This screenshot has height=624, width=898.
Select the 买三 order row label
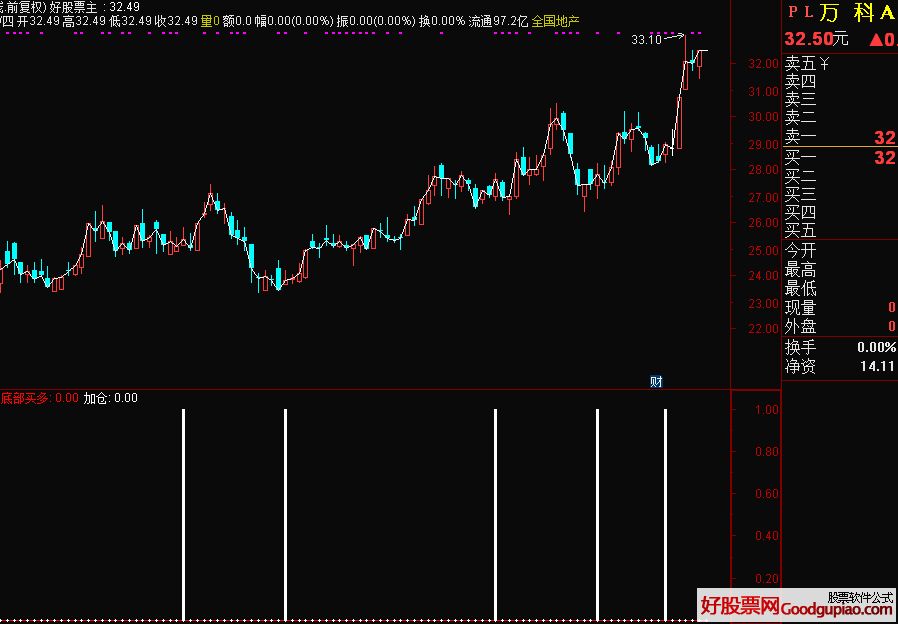click(x=800, y=194)
